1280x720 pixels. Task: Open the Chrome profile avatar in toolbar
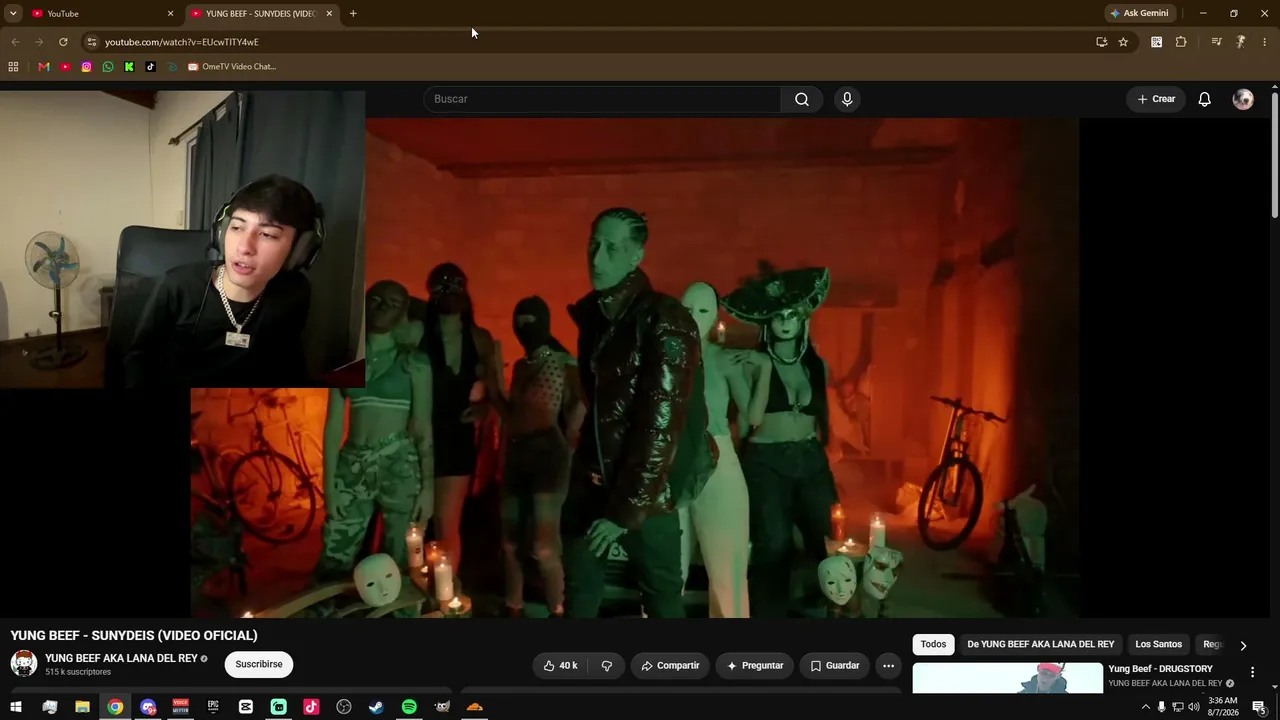tap(1240, 42)
